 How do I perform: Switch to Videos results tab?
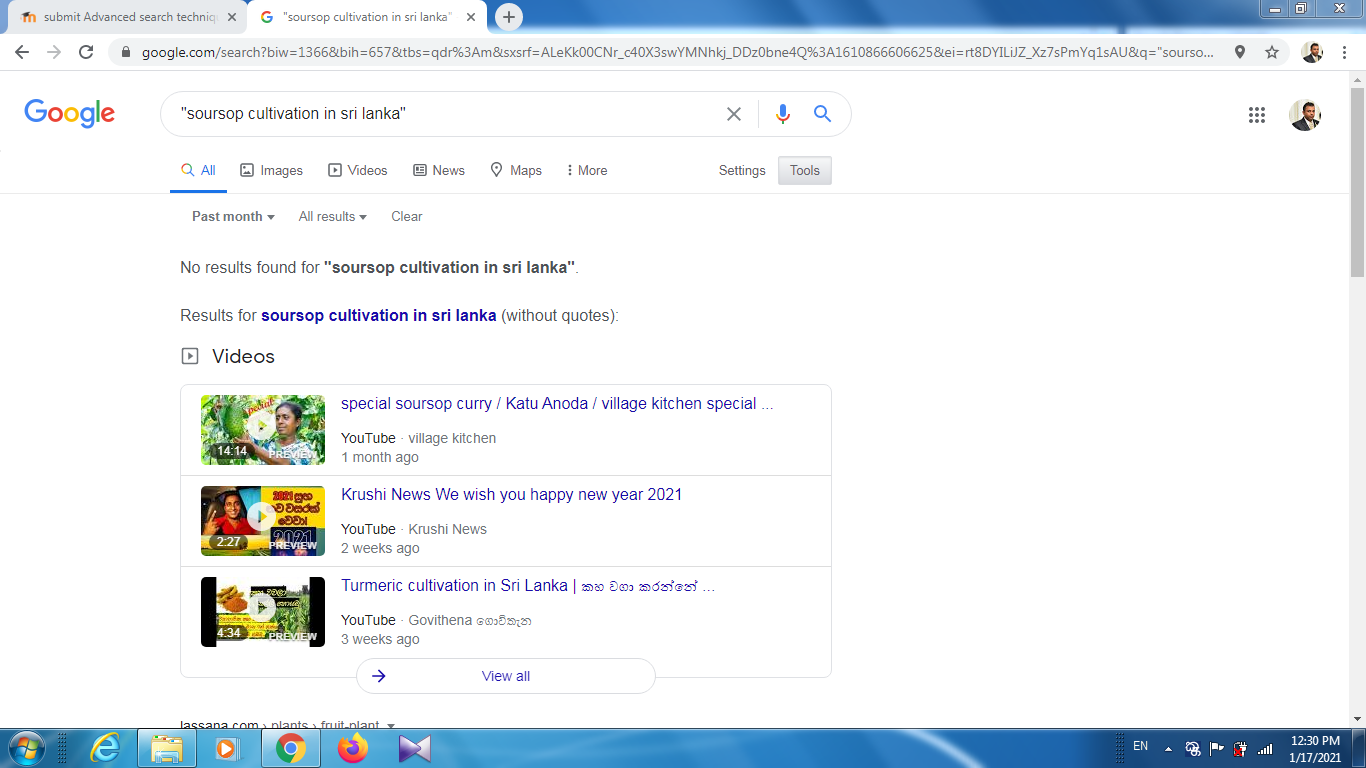[357, 171]
